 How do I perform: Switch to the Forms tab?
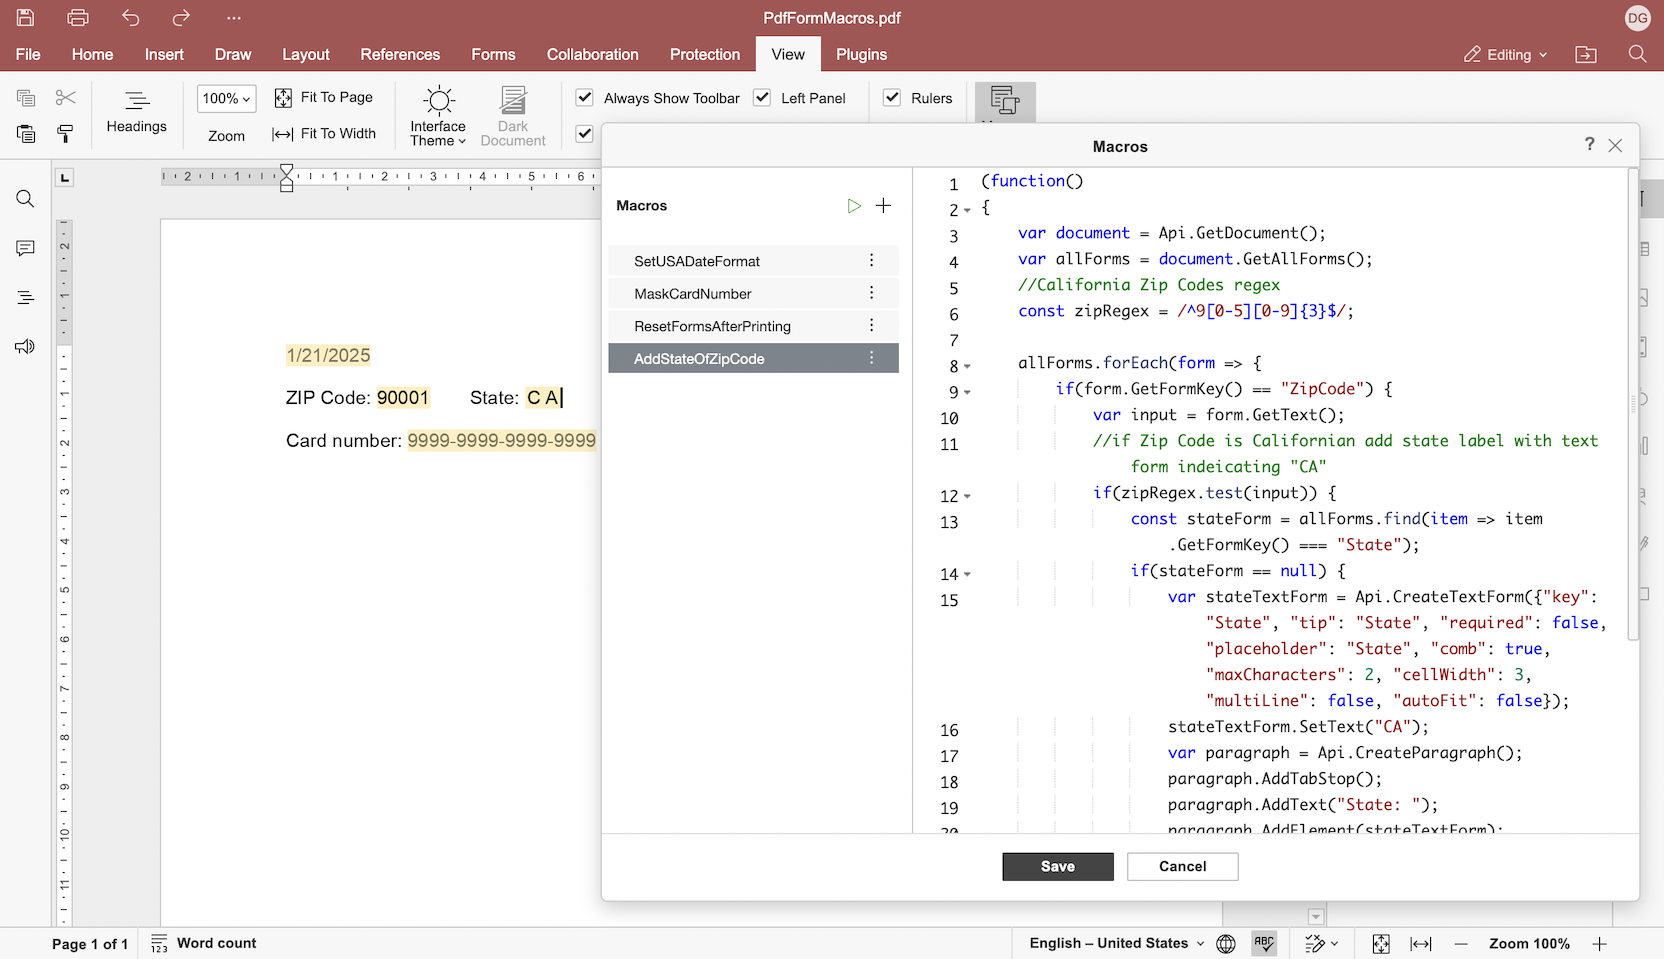[493, 54]
